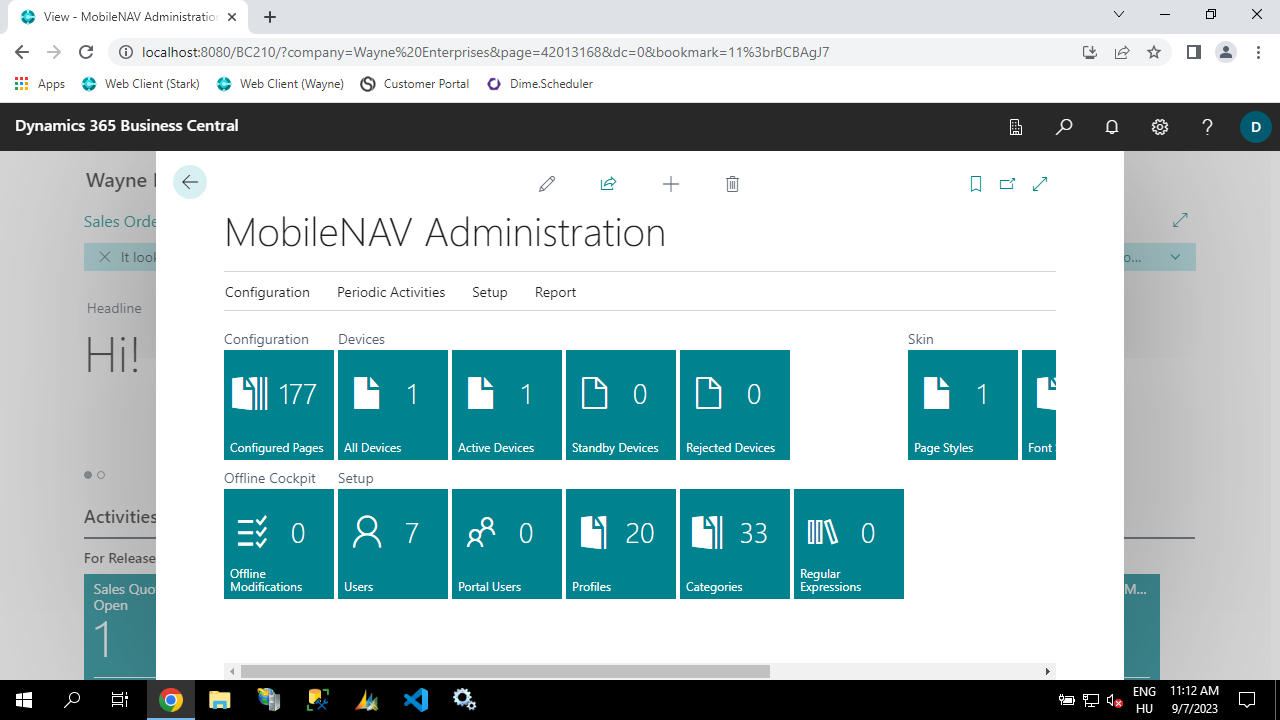Open a new browser tab
1280x720 pixels.
click(x=270, y=17)
